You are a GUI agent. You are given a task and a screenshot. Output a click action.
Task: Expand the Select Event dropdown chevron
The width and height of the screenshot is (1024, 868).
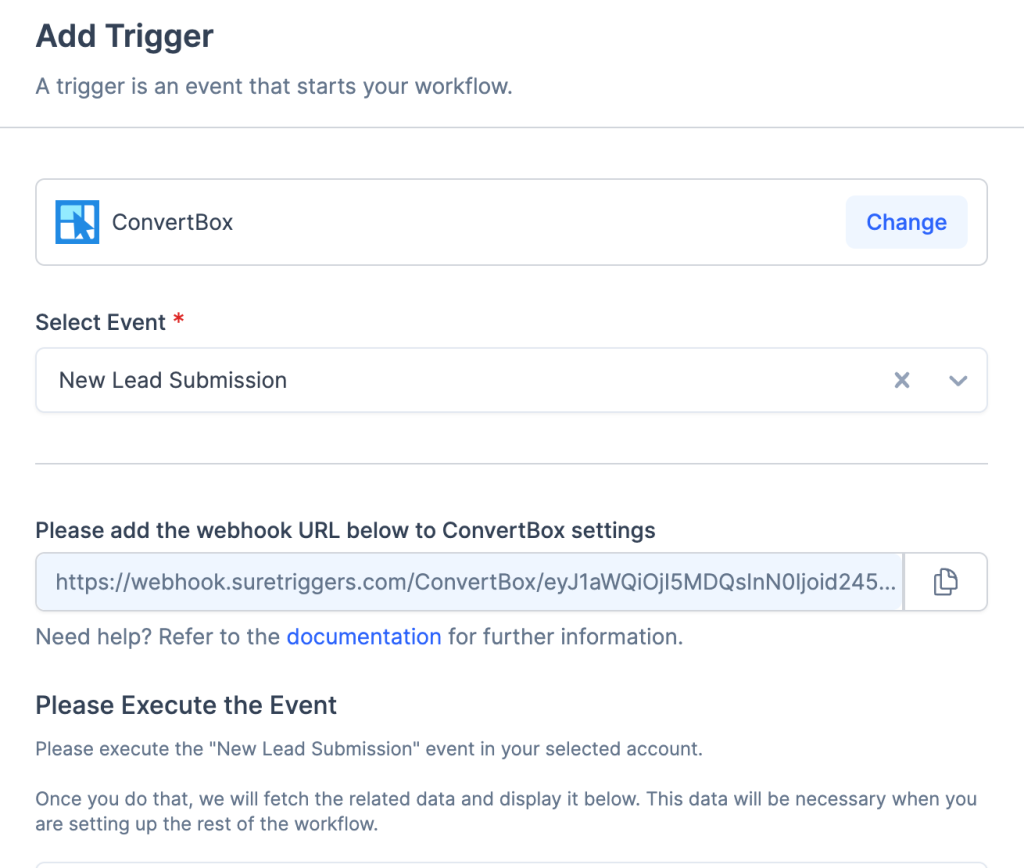click(x=958, y=380)
